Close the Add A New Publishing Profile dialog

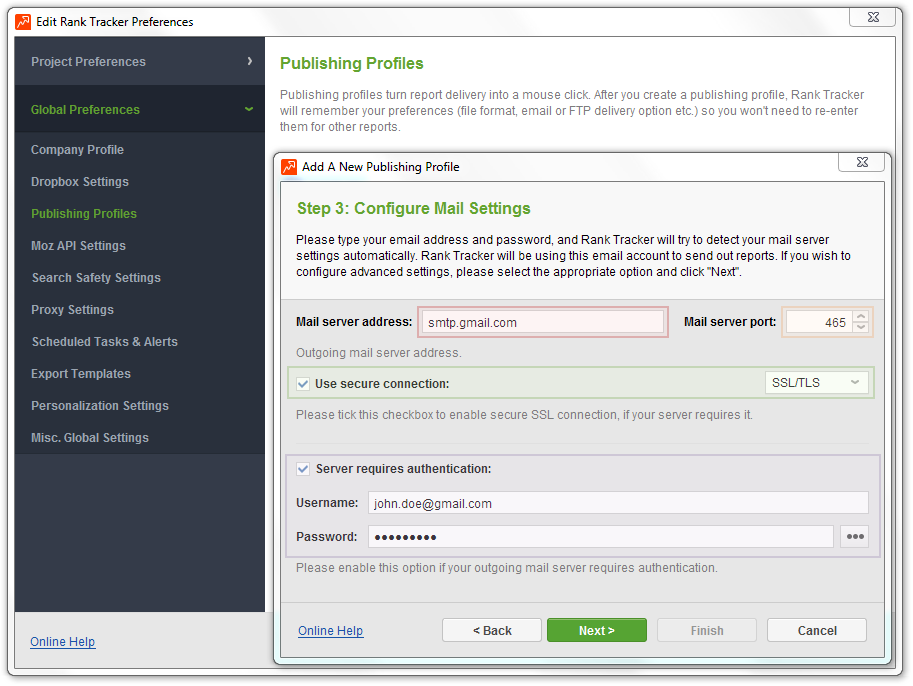[862, 162]
